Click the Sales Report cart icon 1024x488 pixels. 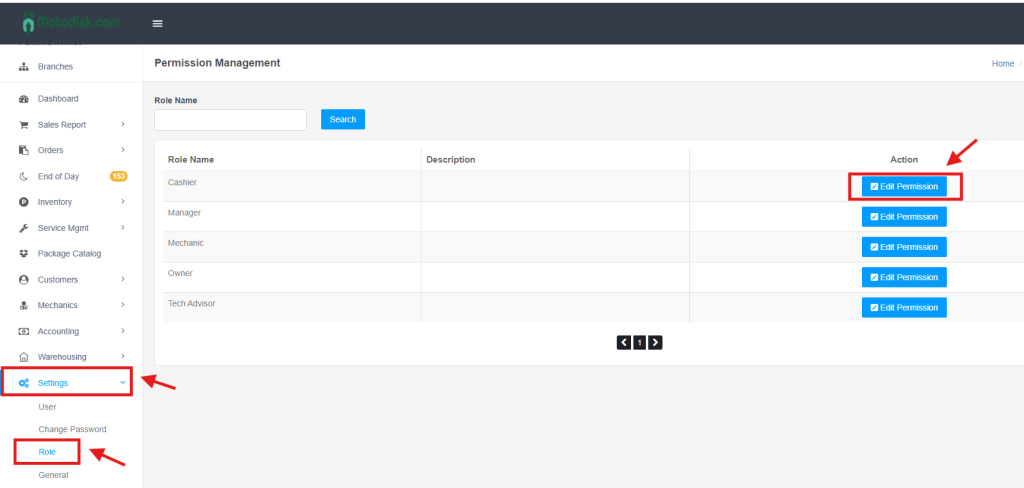24,125
